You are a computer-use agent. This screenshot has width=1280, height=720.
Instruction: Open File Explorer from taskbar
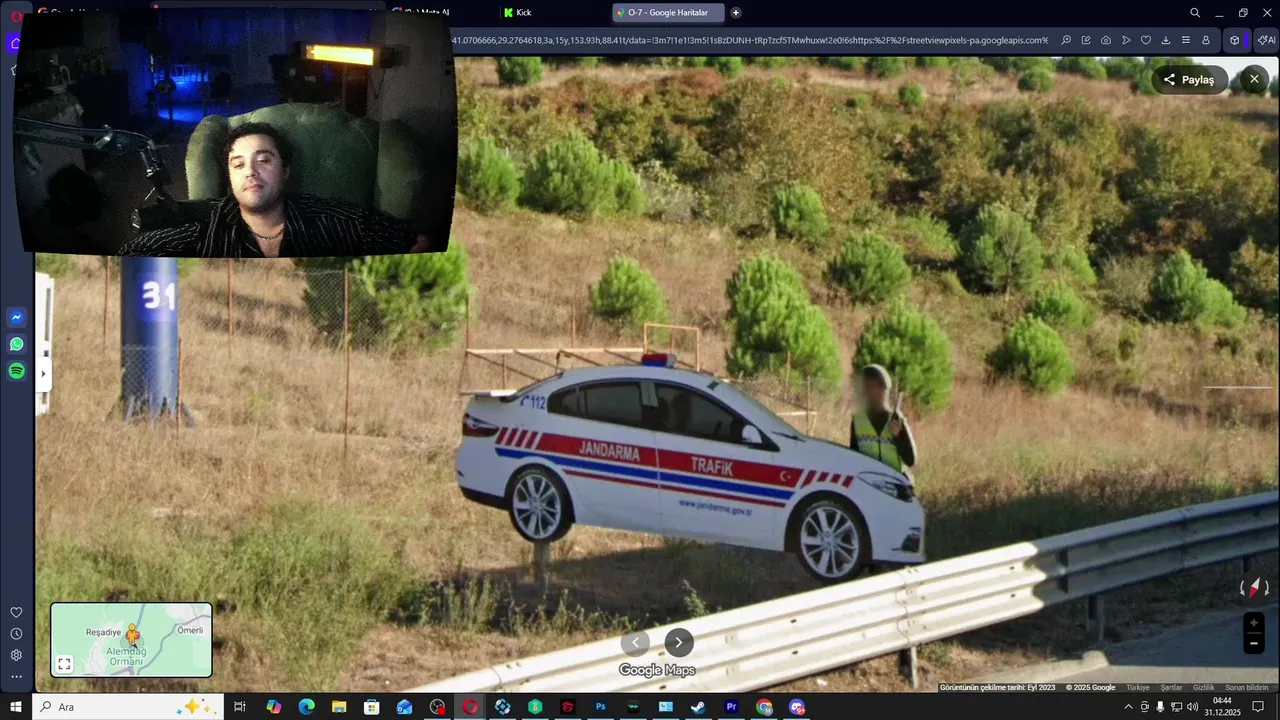[339, 707]
